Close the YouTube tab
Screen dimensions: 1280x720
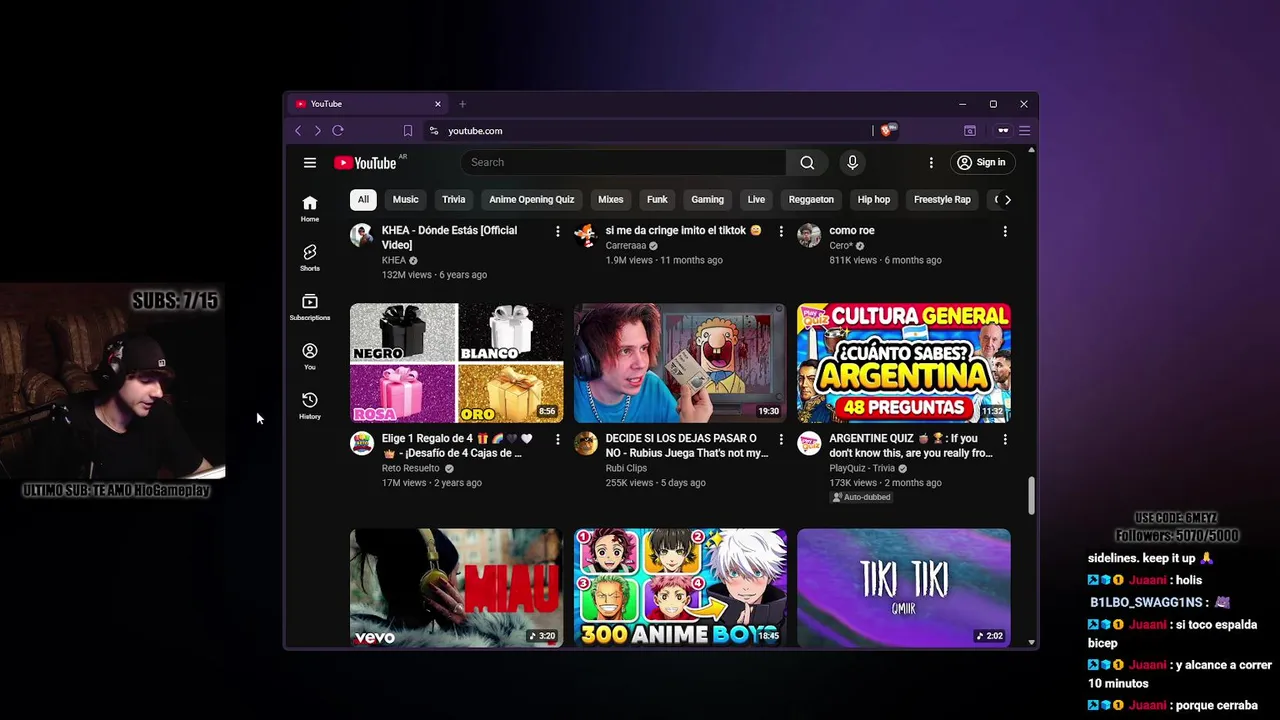click(x=437, y=104)
